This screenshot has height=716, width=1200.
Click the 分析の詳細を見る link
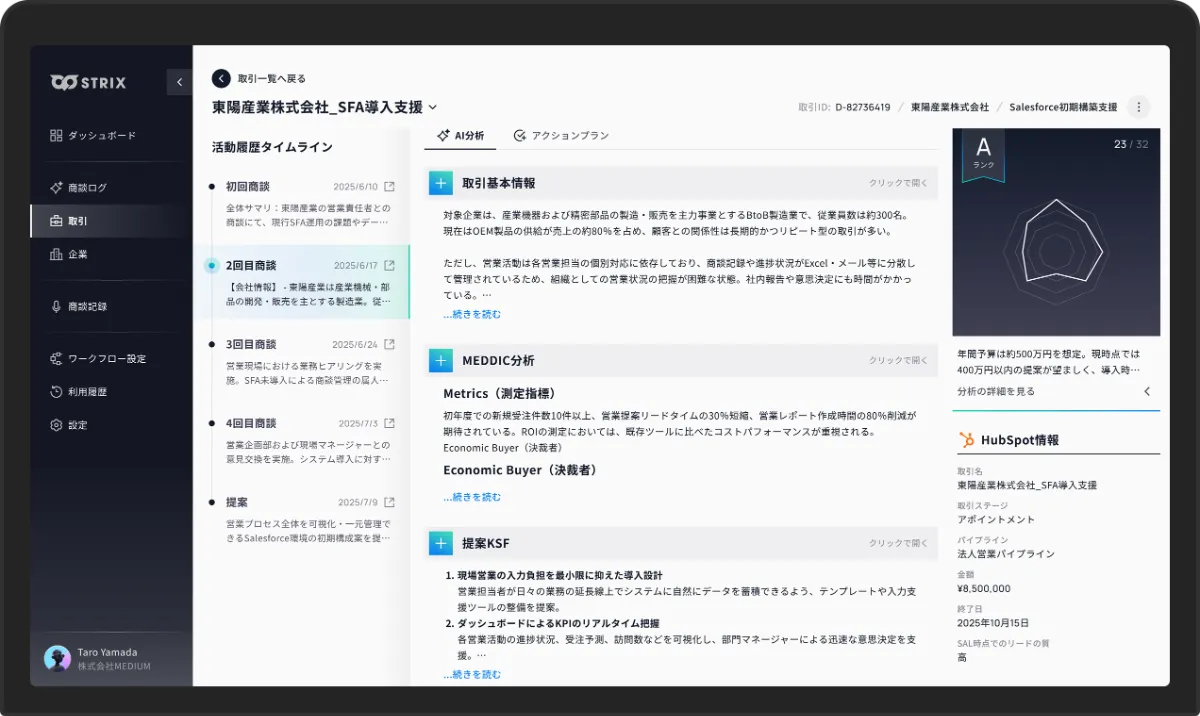click(996, 392)
